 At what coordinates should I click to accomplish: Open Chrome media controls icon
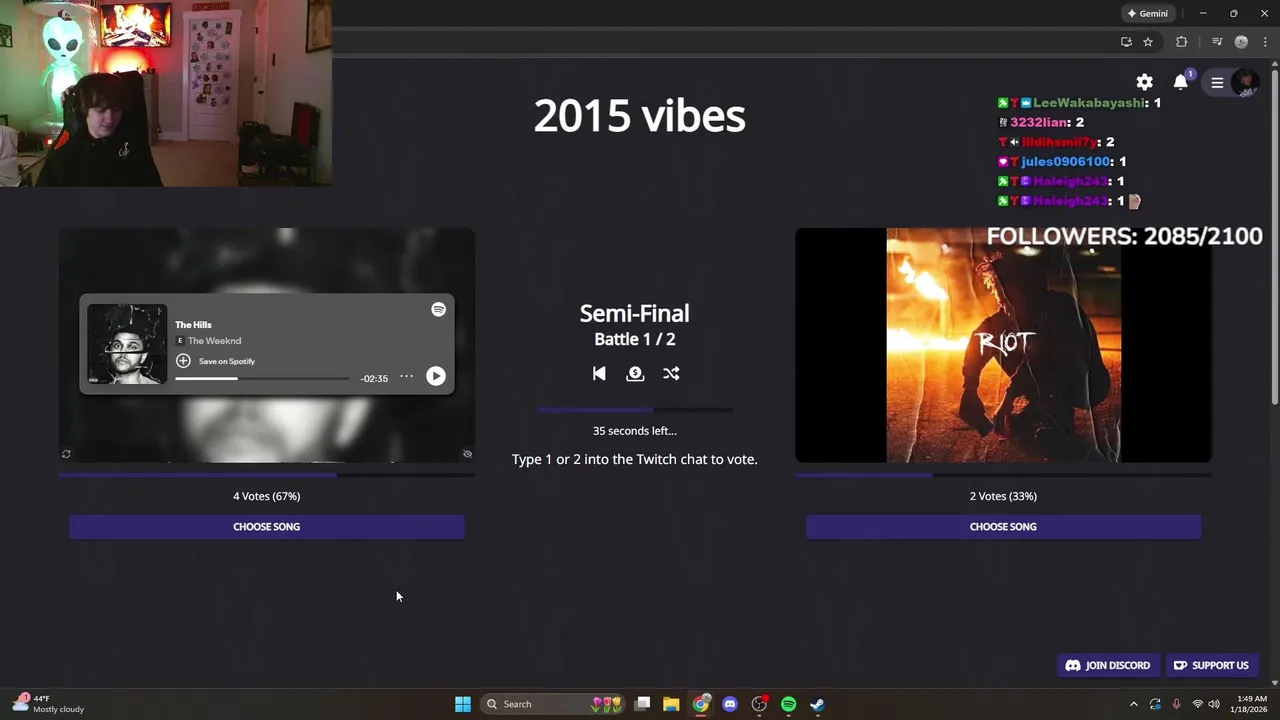[x=1217, y=42]
